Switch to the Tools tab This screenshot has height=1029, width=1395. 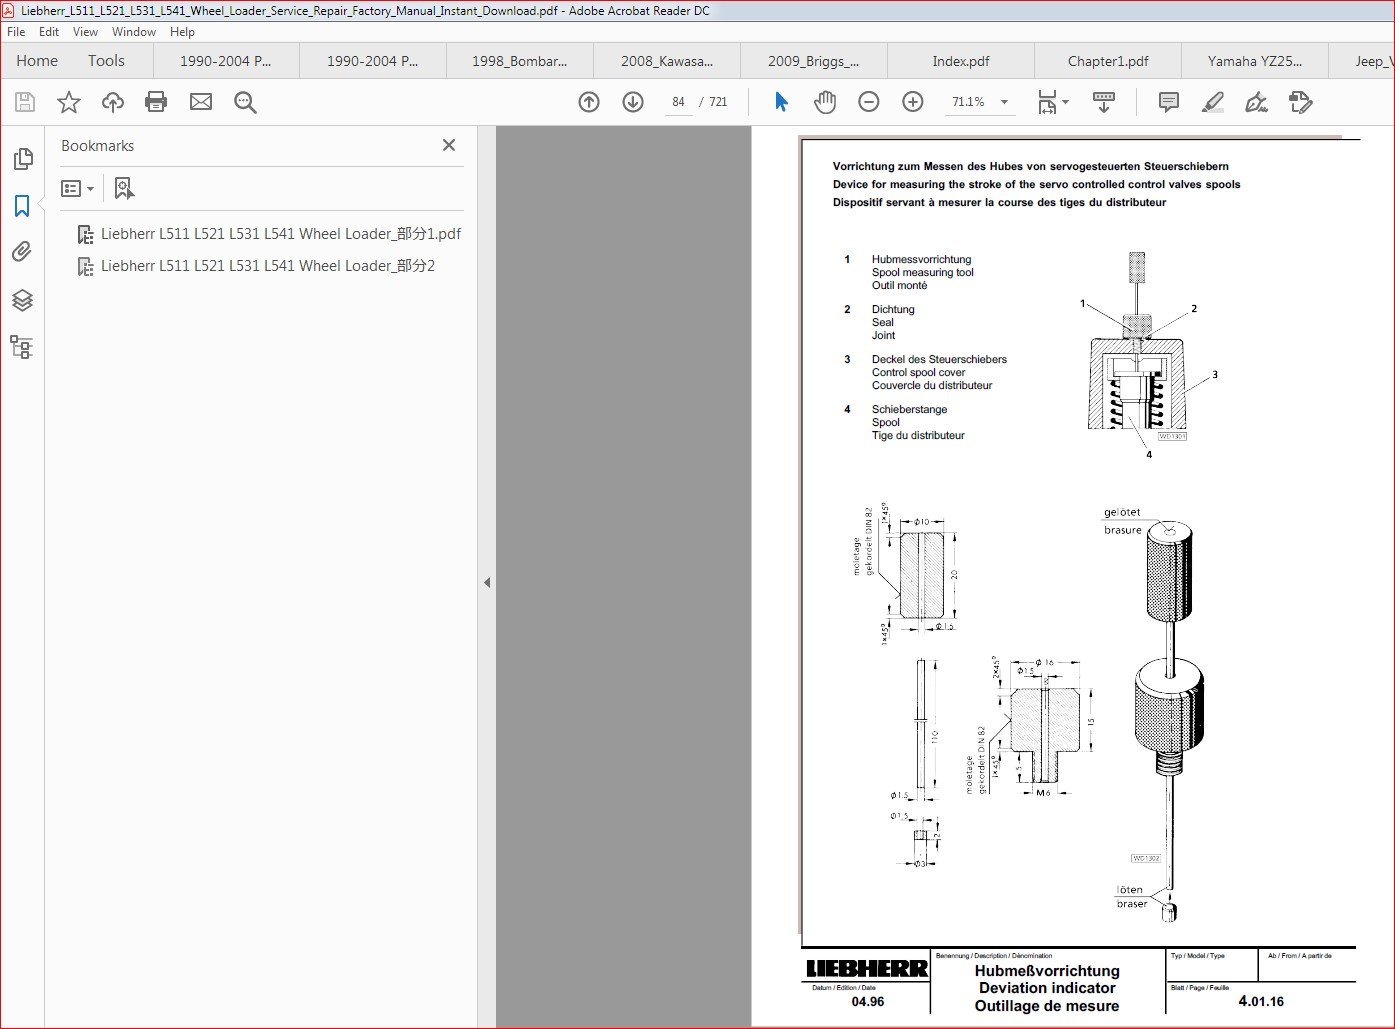[106, 61]
